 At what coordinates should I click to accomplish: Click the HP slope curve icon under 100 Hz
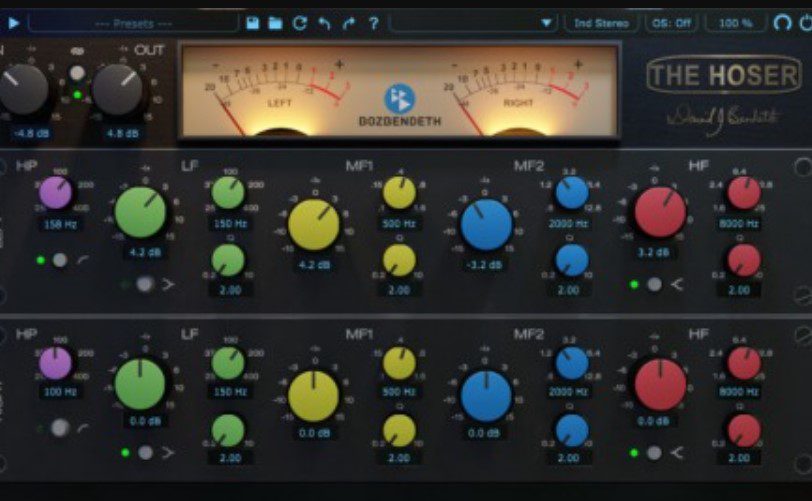point(83,427)
